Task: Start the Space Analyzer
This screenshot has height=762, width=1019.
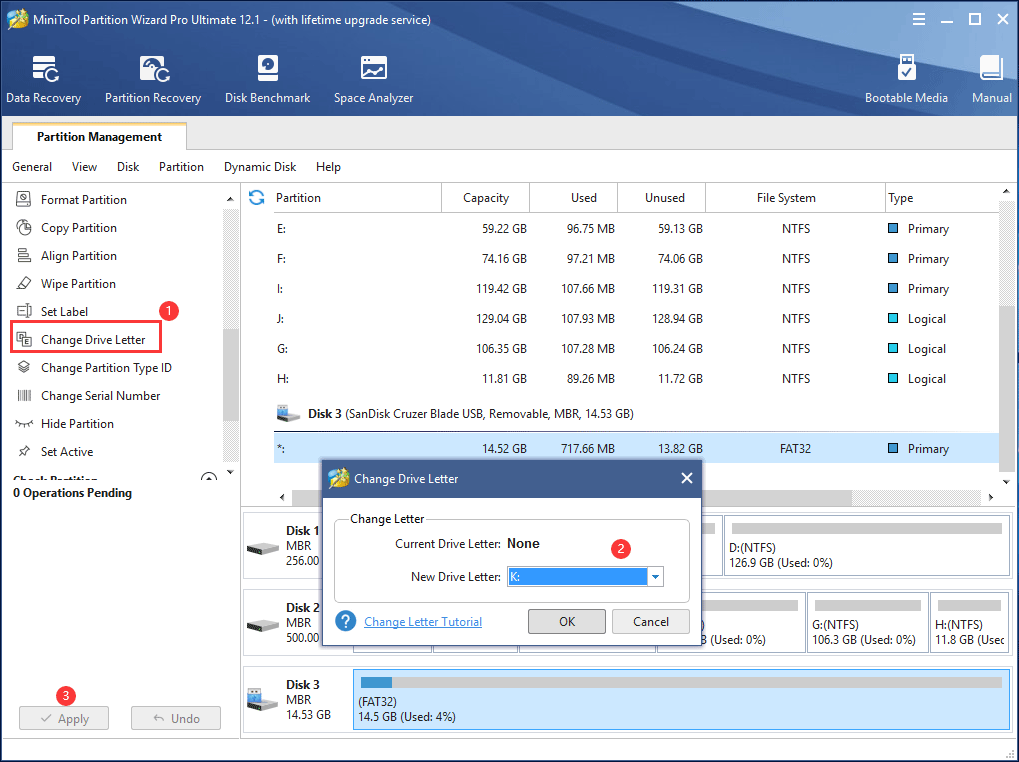Action: point(374,79)
